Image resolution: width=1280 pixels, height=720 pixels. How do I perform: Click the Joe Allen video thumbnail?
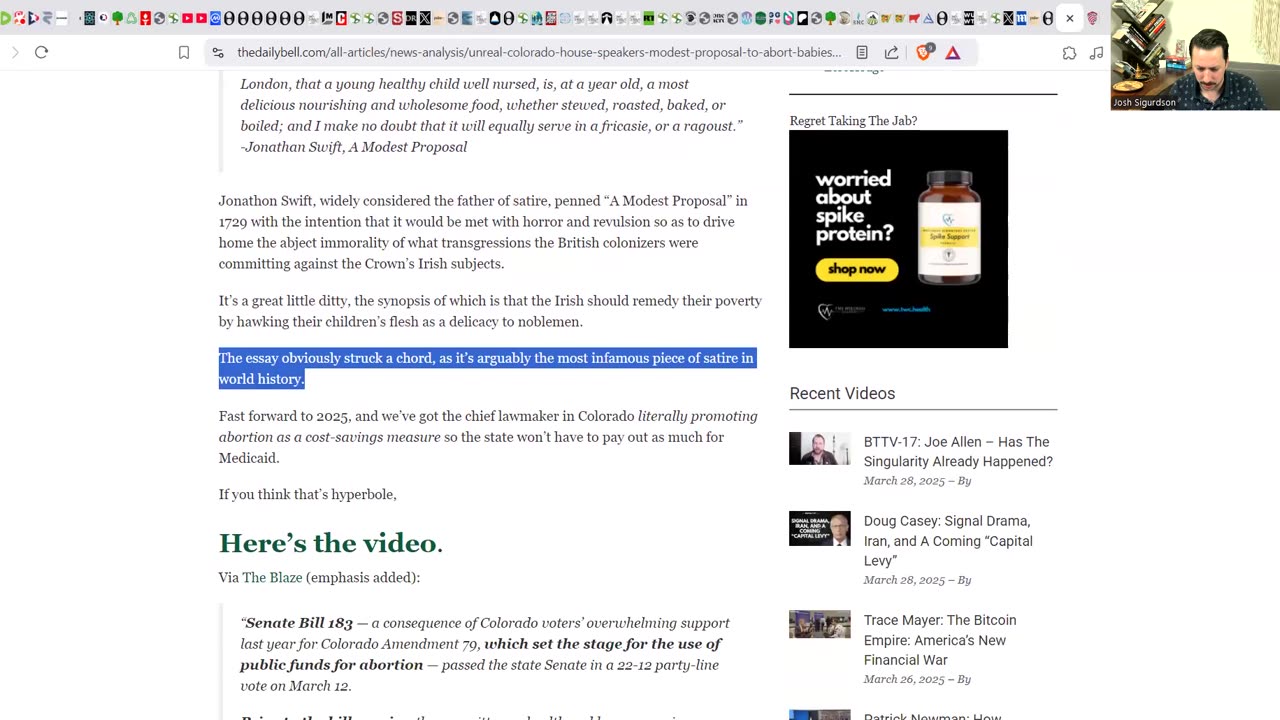point(820,449)
